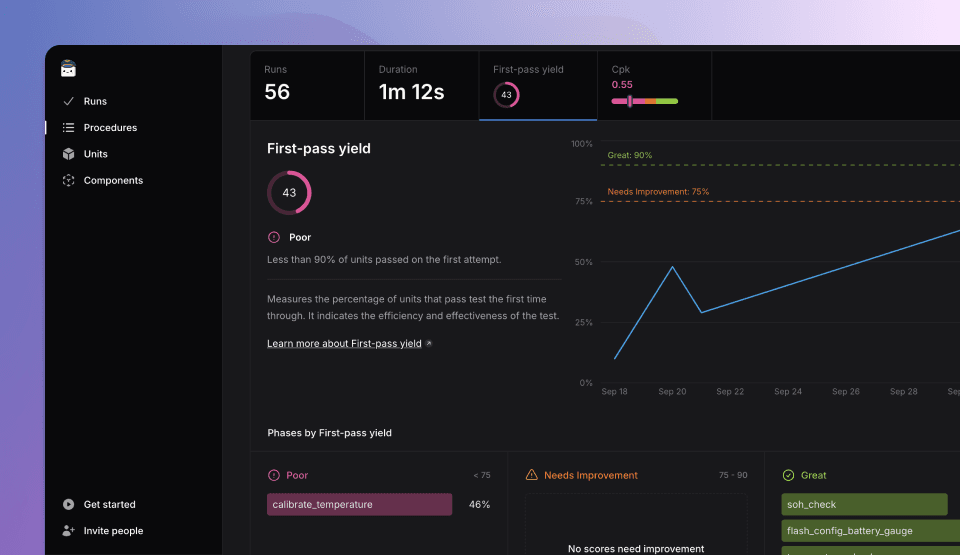Switch to the Duration metric tab
The height and width of the screenshot is (555, 960).
coord(421,85)
